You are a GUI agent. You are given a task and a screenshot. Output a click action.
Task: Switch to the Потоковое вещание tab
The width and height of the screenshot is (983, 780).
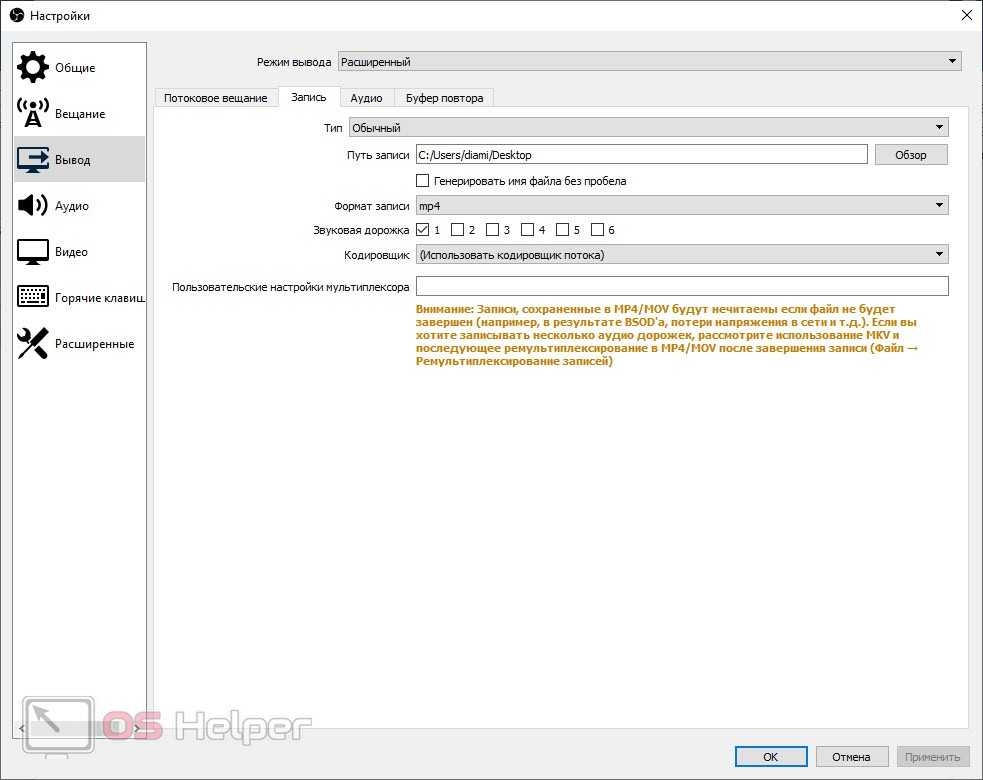[x=216, y=98]
